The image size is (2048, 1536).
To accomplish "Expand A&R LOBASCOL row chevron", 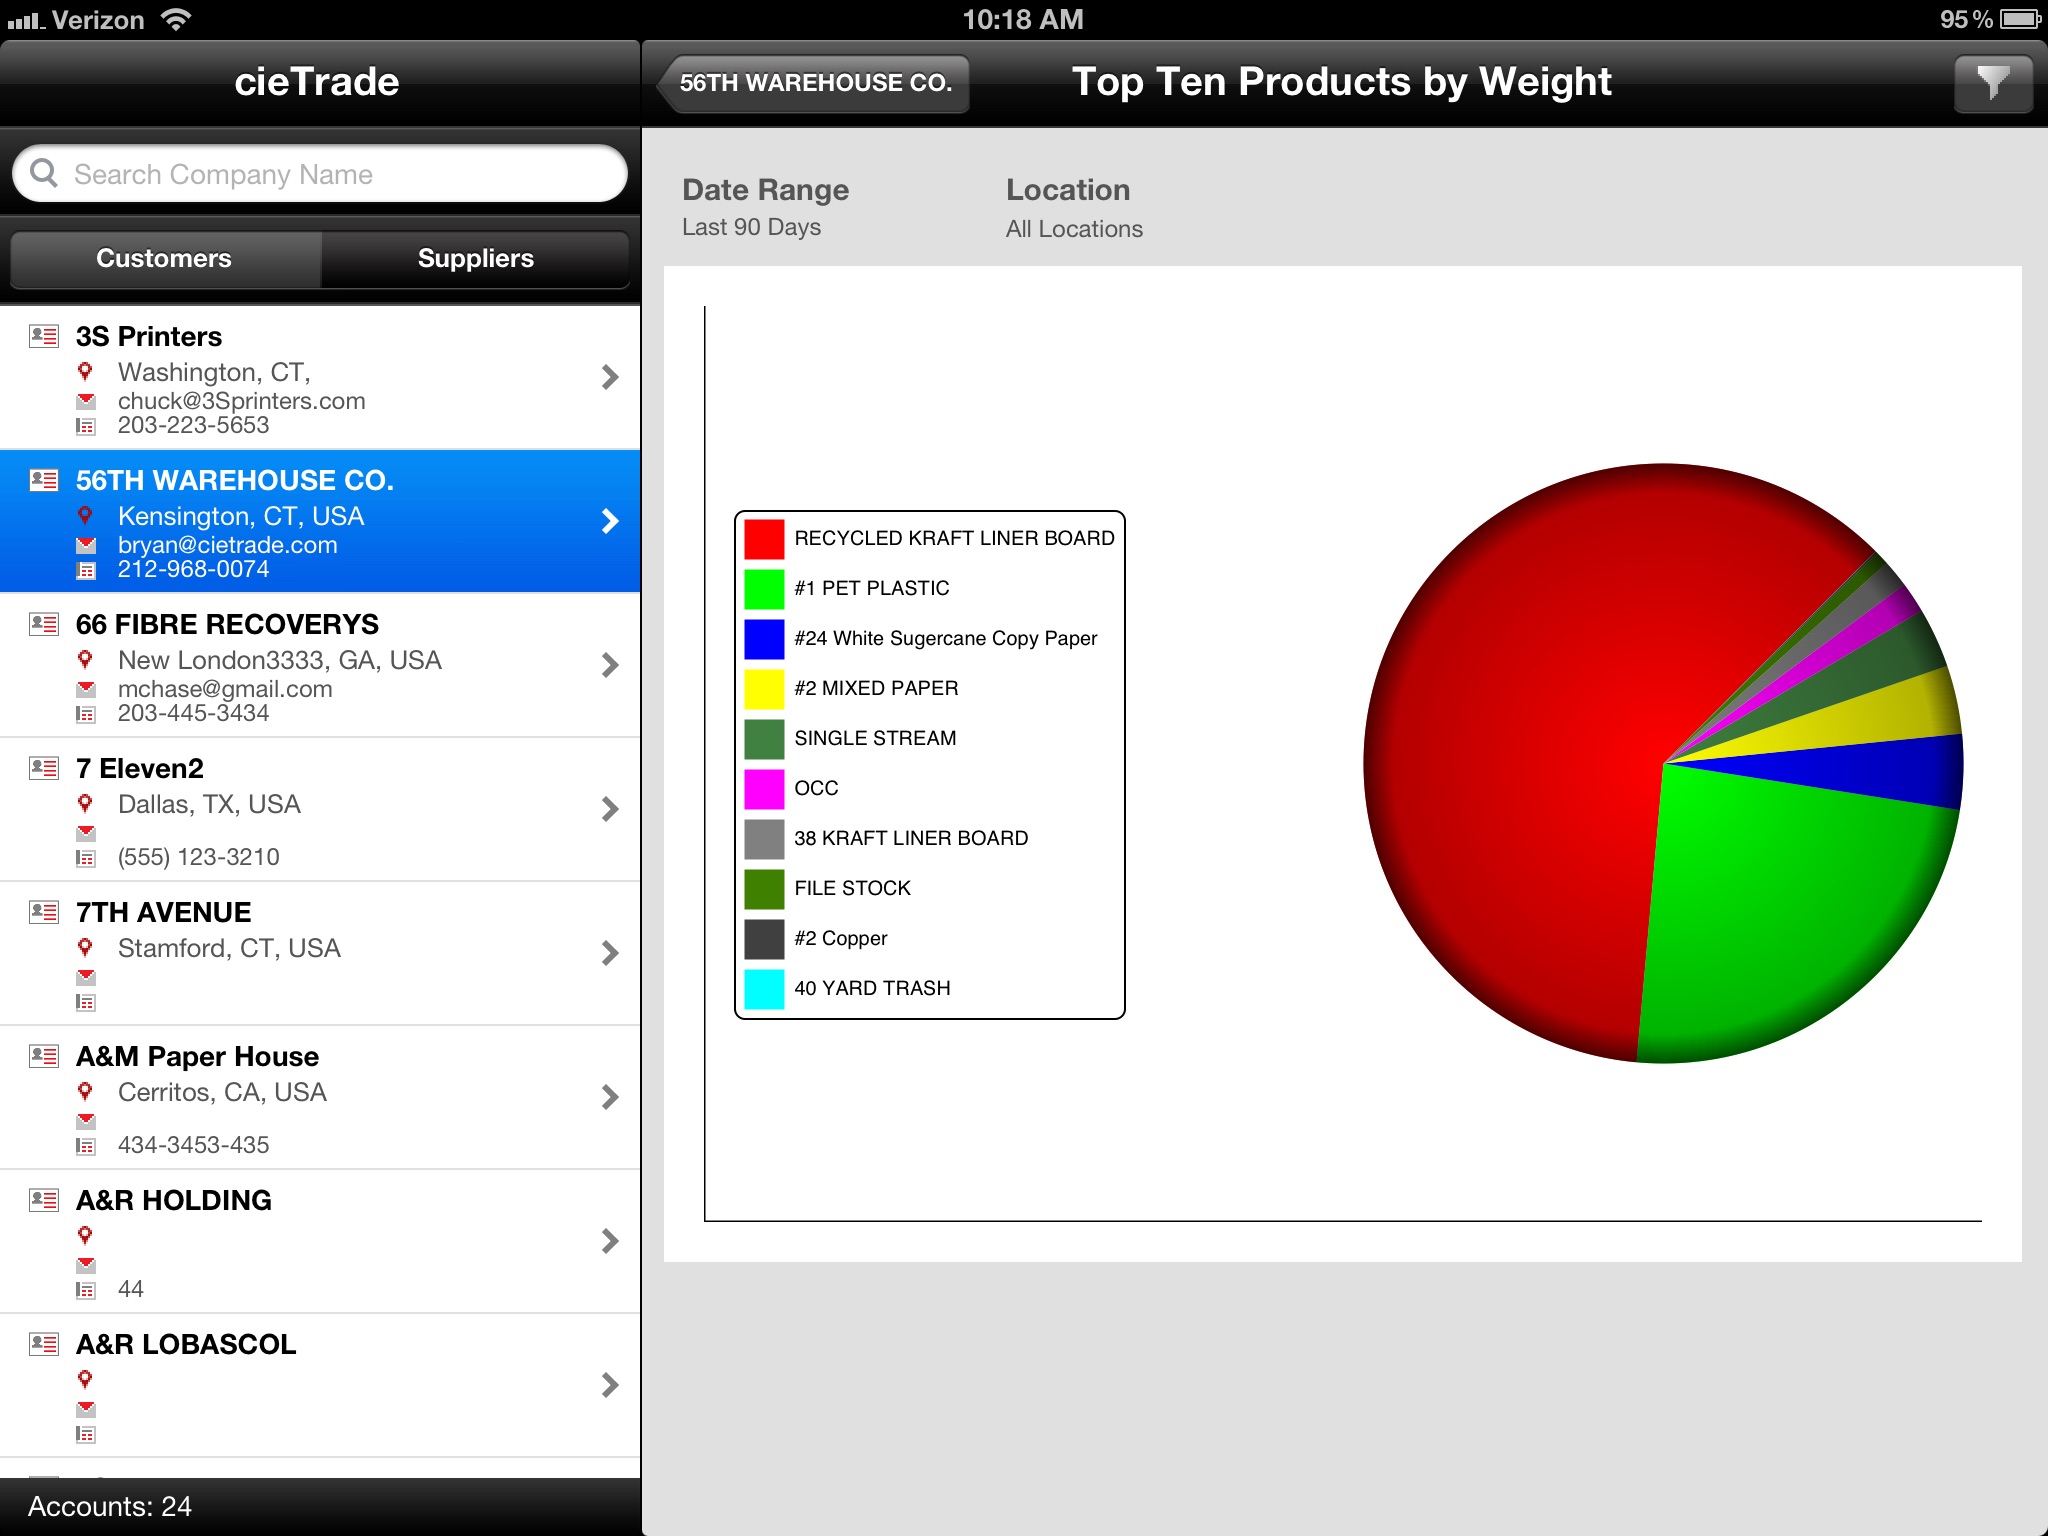I will 610,1385.
